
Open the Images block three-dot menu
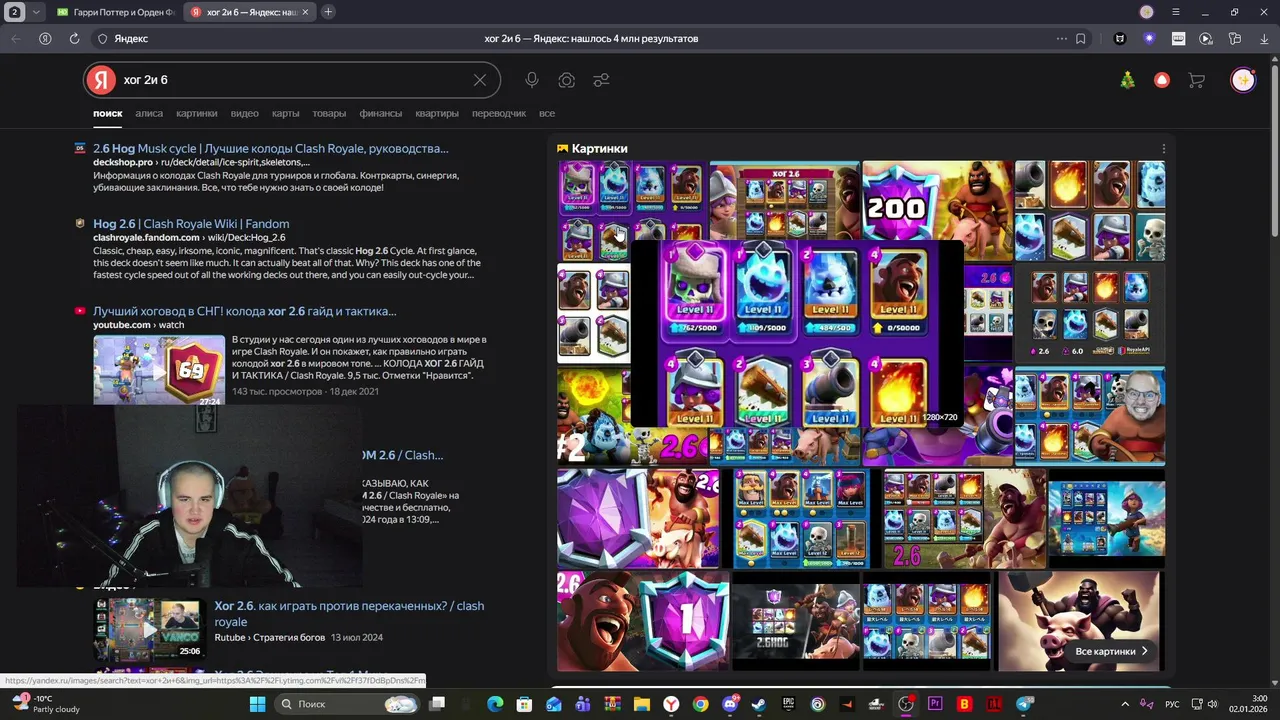tap(1163, 148)
